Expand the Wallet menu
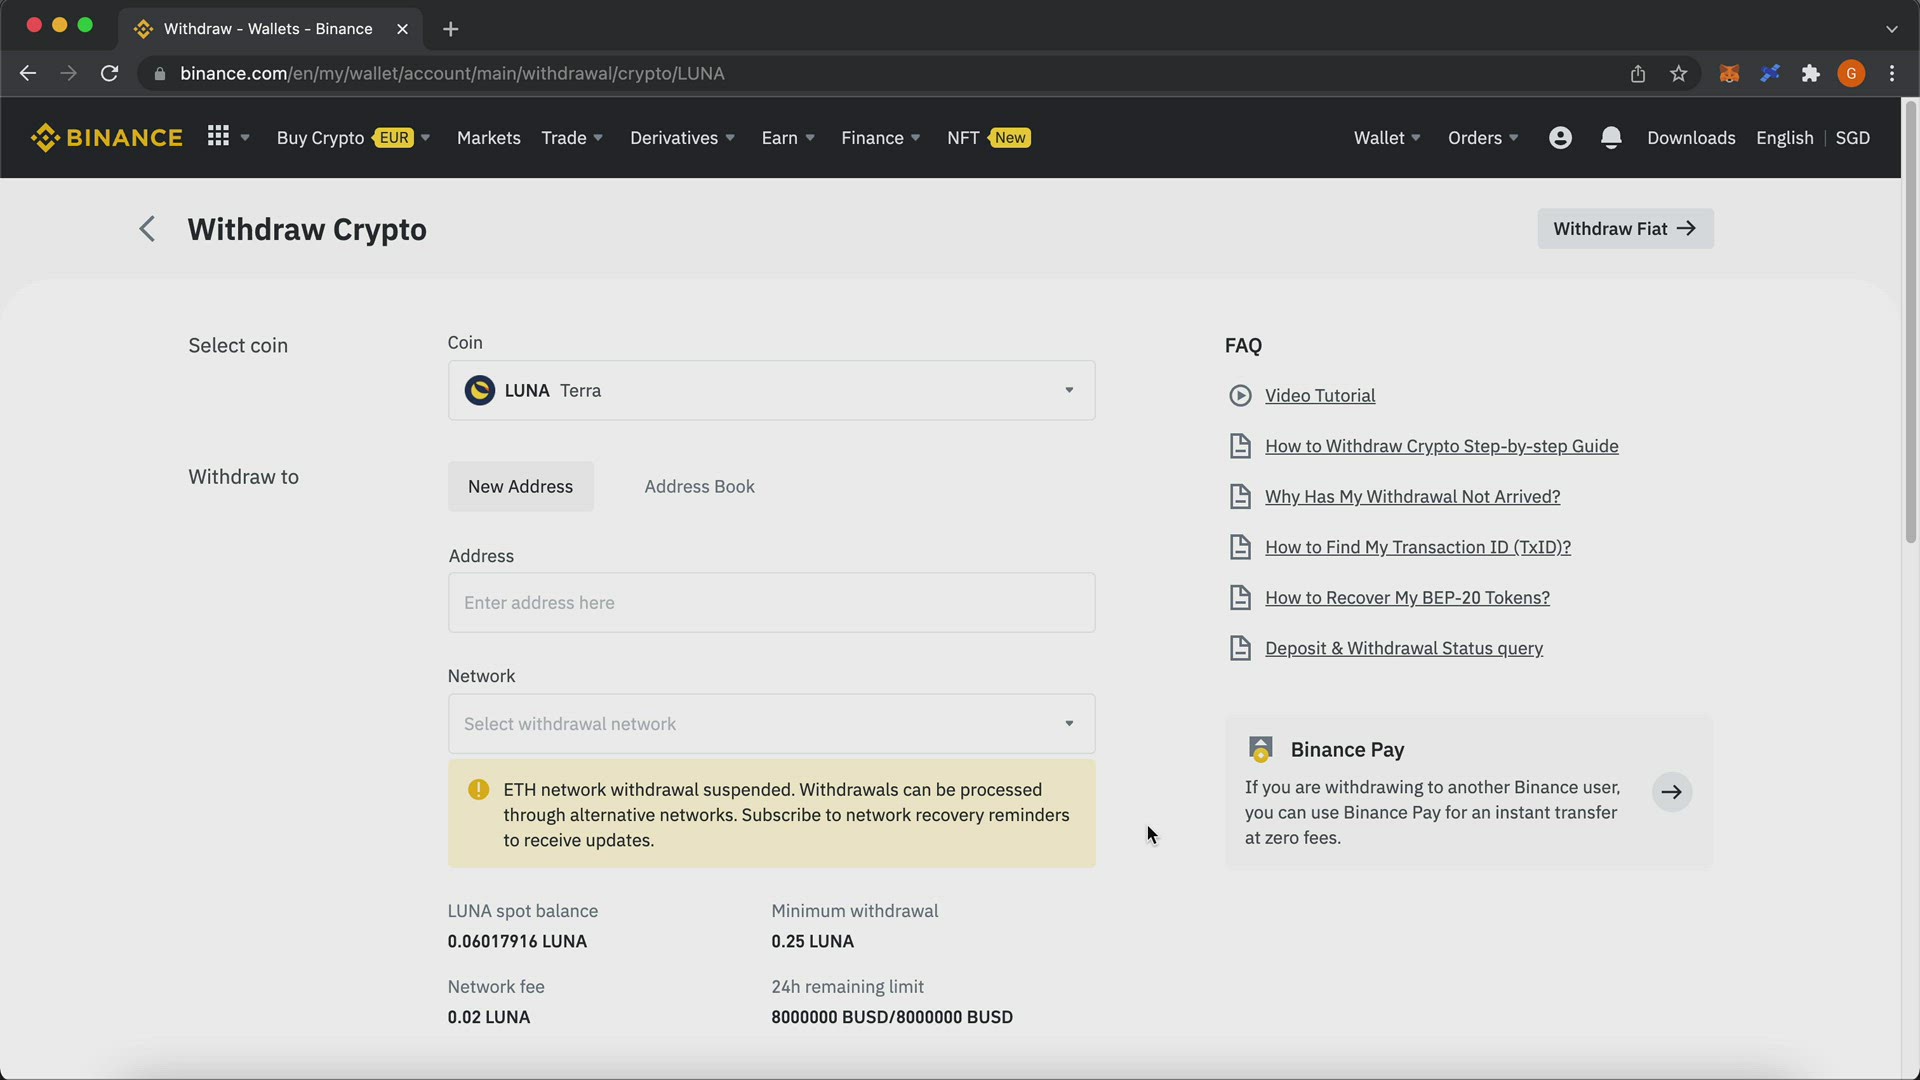Image resolution: width=1920 pixels, height=1080 pixels. [1387, 138]
